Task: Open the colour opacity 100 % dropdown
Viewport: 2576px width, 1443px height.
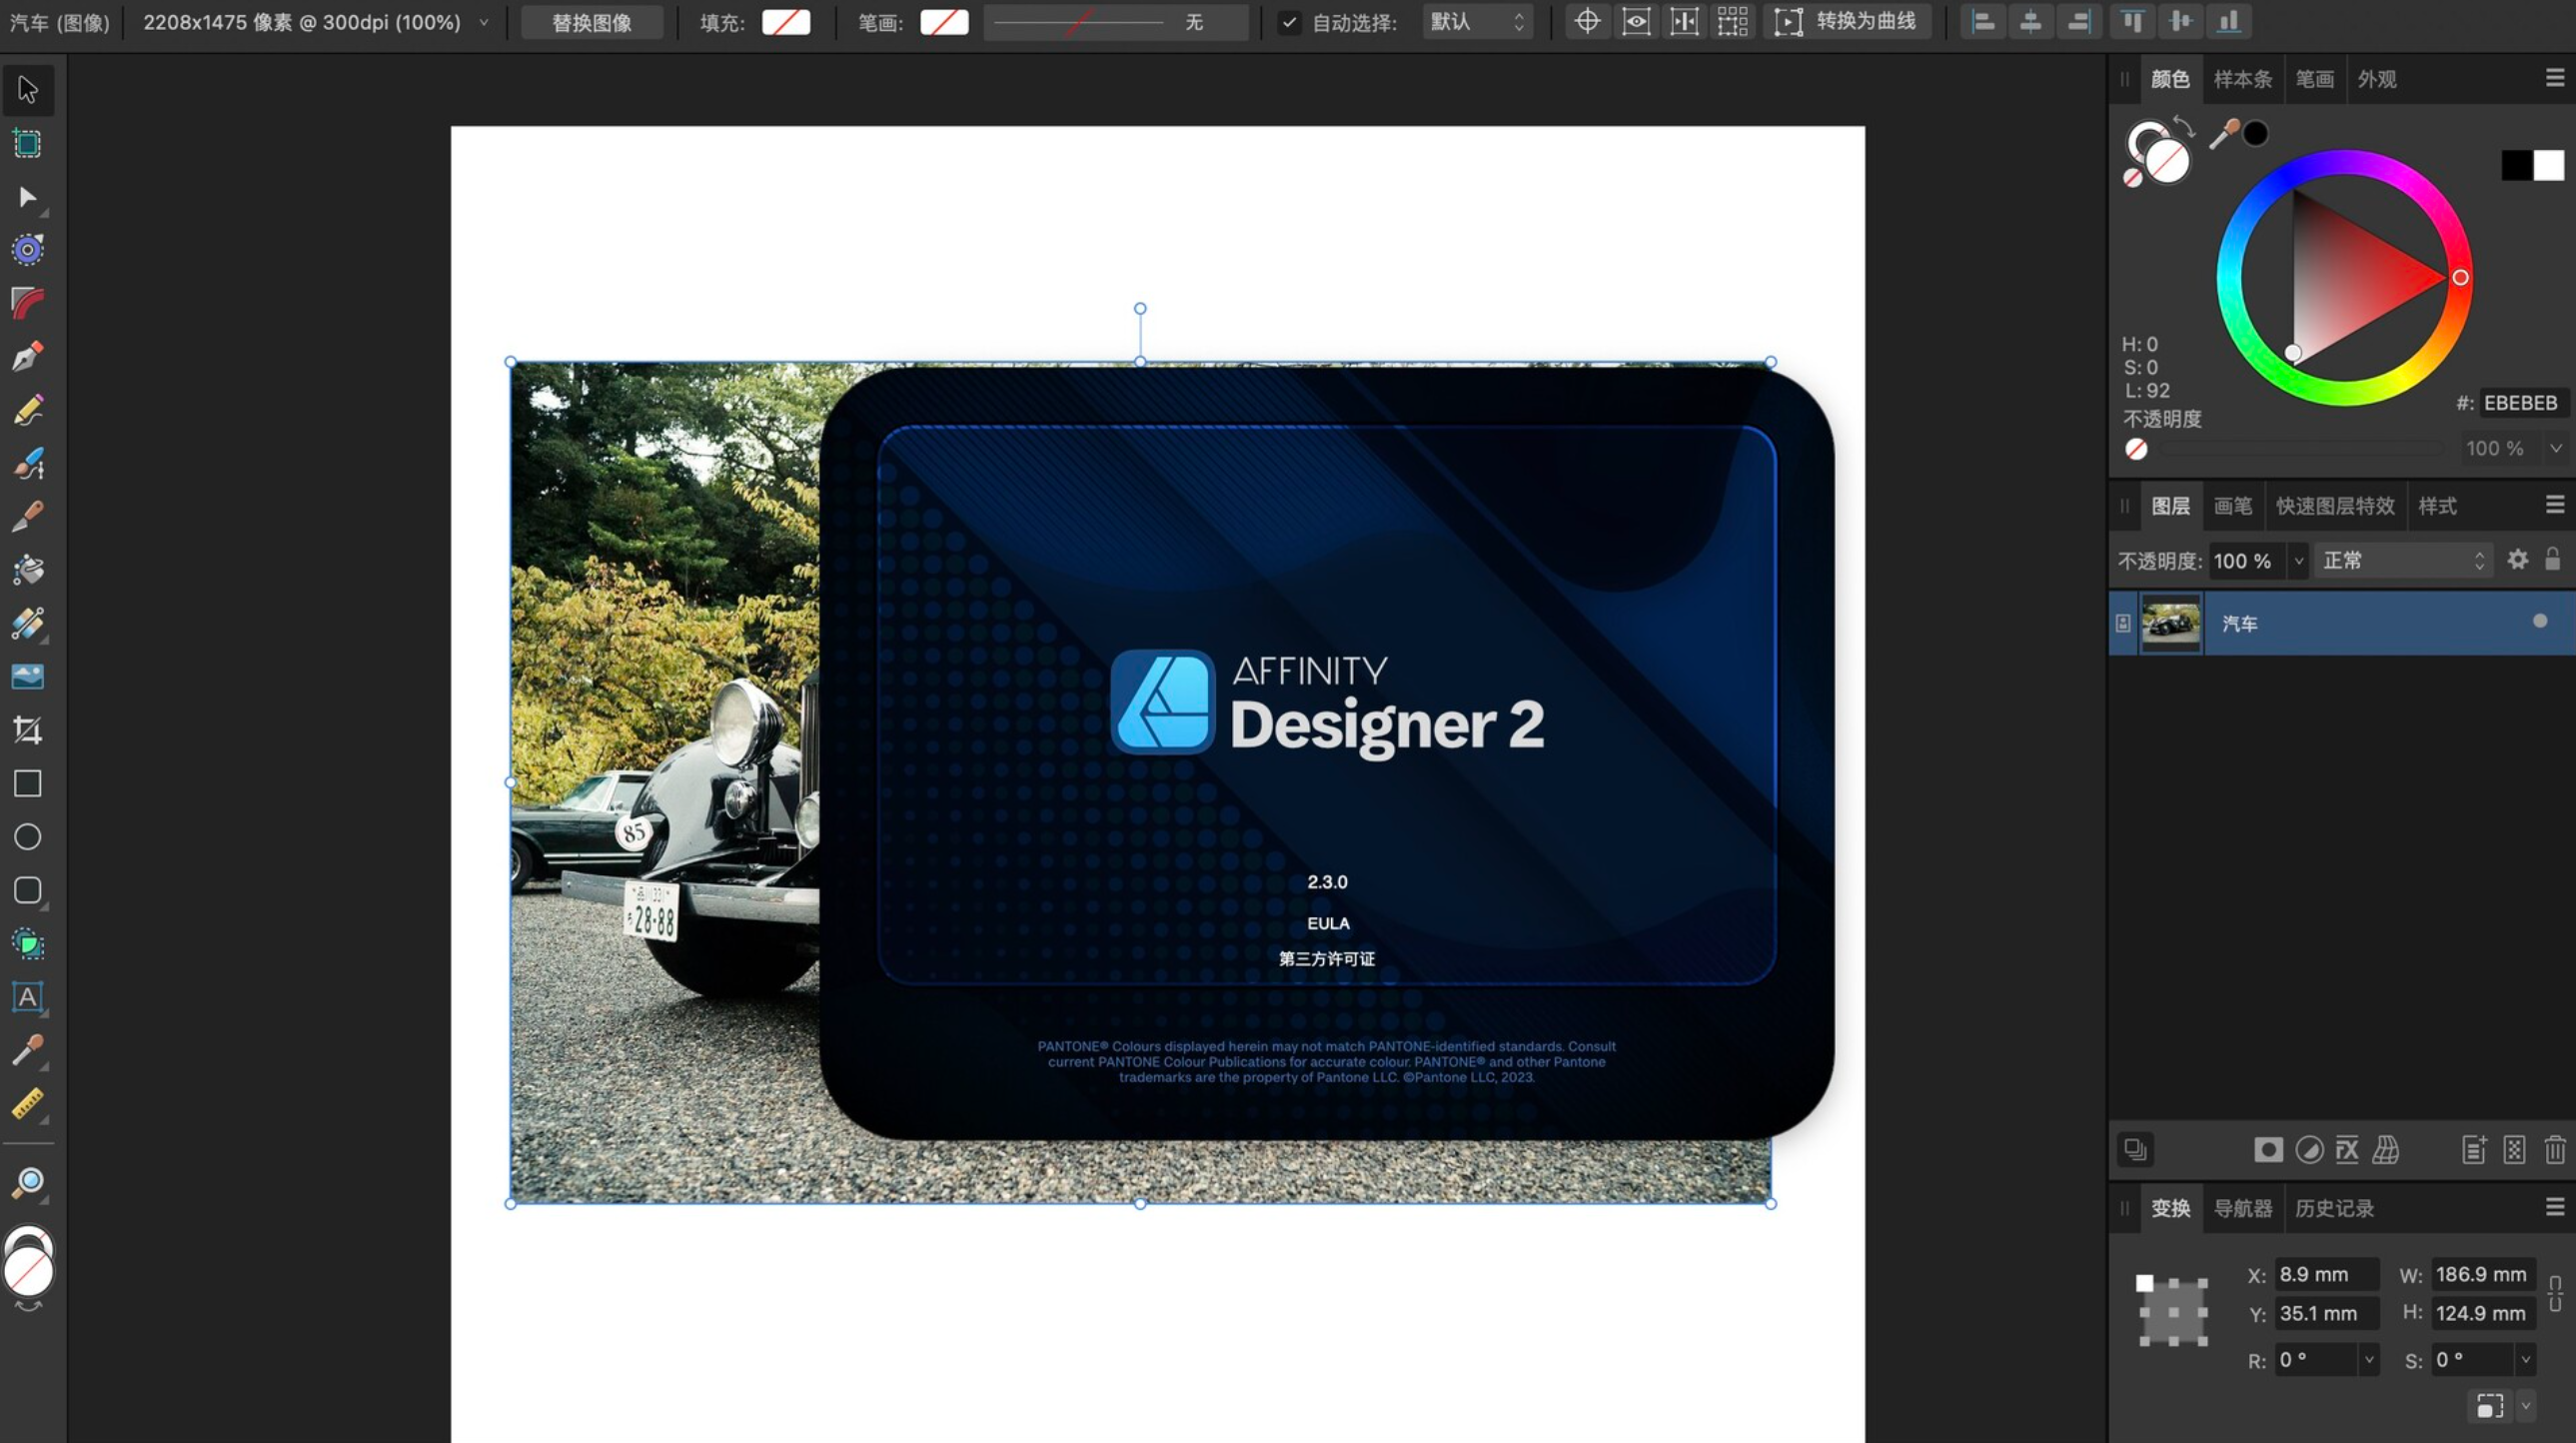Action: point(2556,448)
